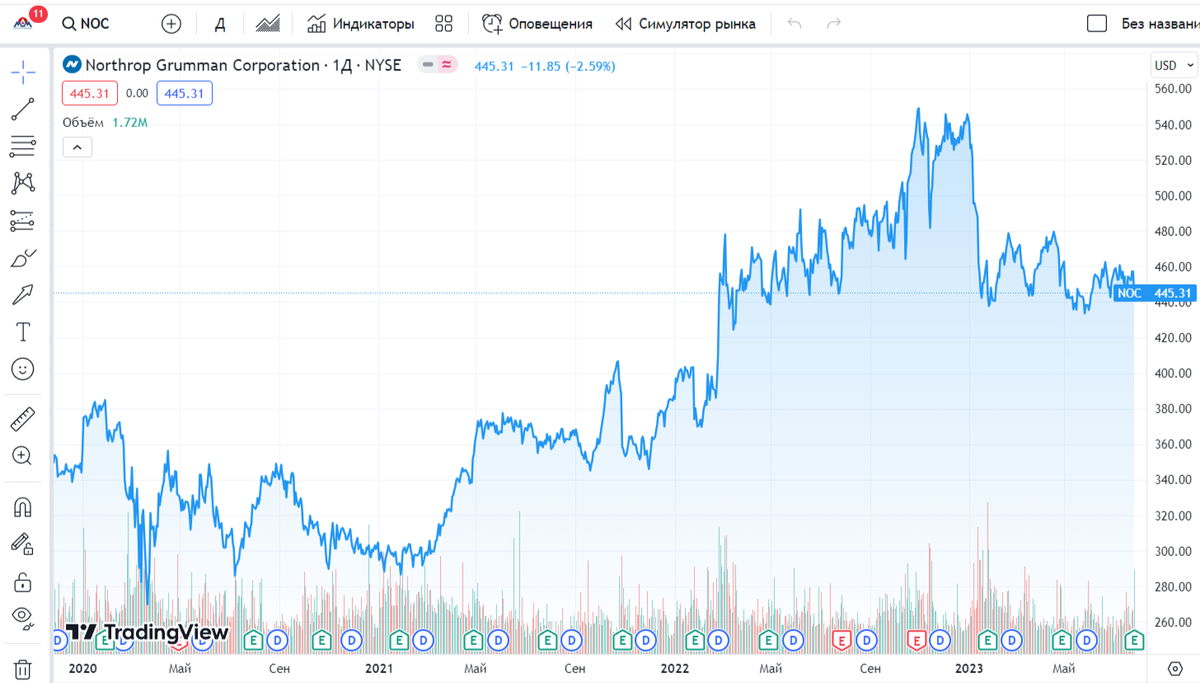Image resolution: width=1200 pixels, height=683 pixels.
Task: Open chart settings gear icon
Action: (x=1175, y=668)
